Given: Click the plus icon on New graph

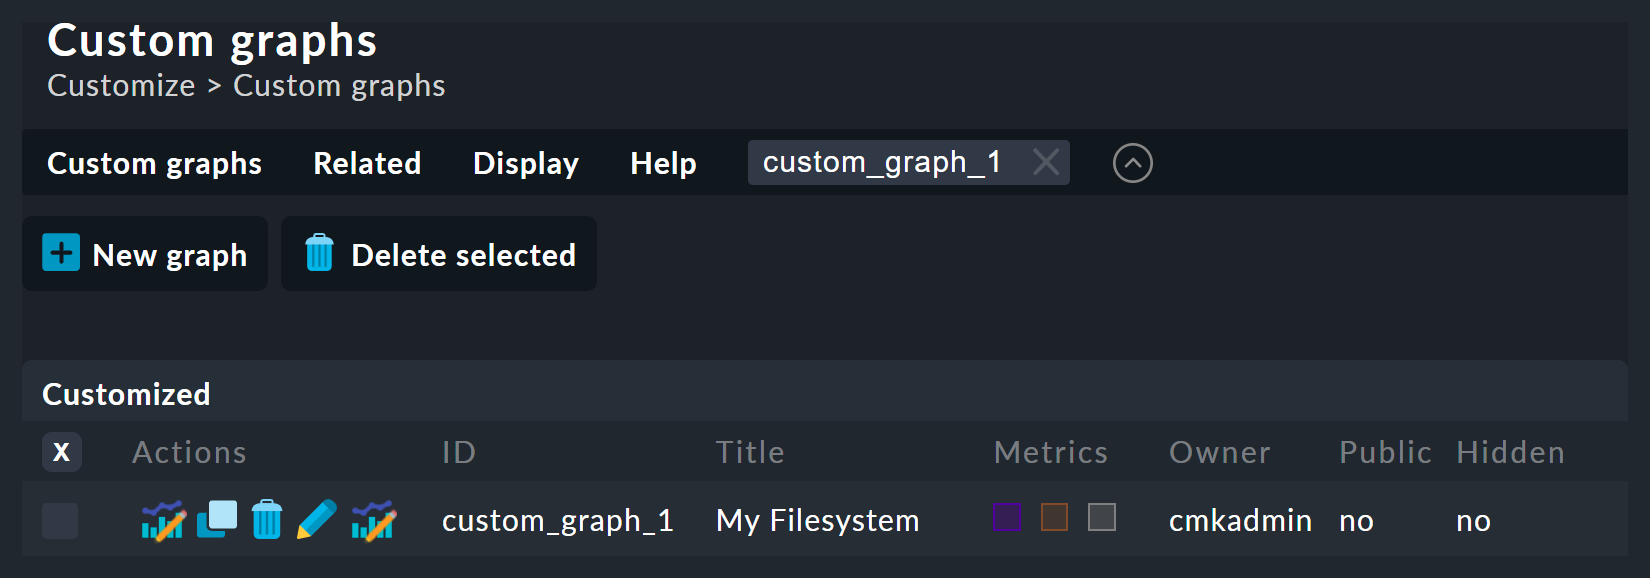Looking at the screenshot, I should click(61, 253).
